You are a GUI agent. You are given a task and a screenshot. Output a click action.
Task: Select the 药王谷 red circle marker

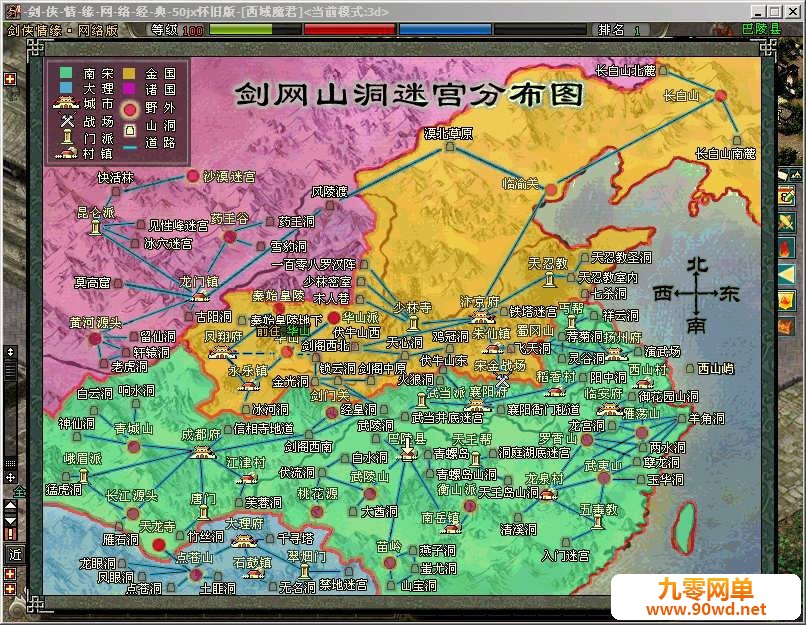click(x=230, y=237)
